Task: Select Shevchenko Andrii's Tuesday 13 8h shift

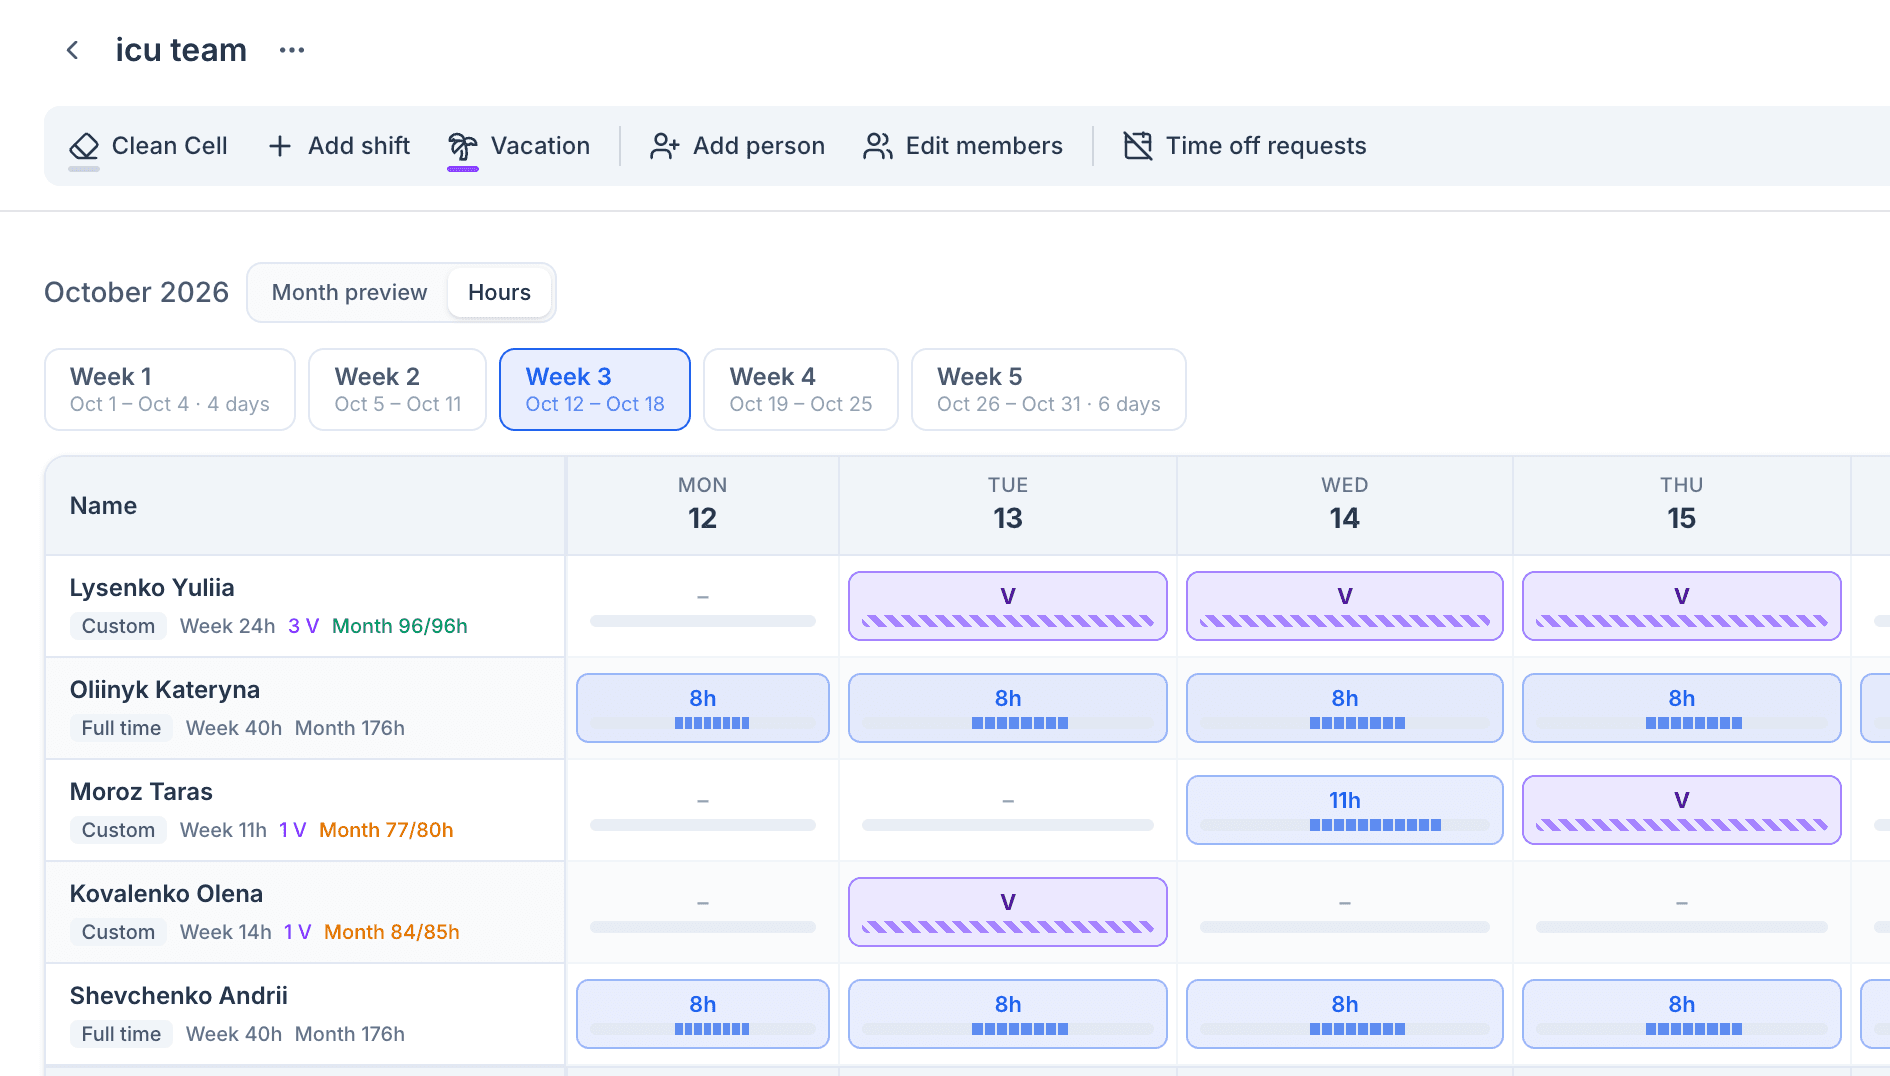Action: coord(1008,1014)
